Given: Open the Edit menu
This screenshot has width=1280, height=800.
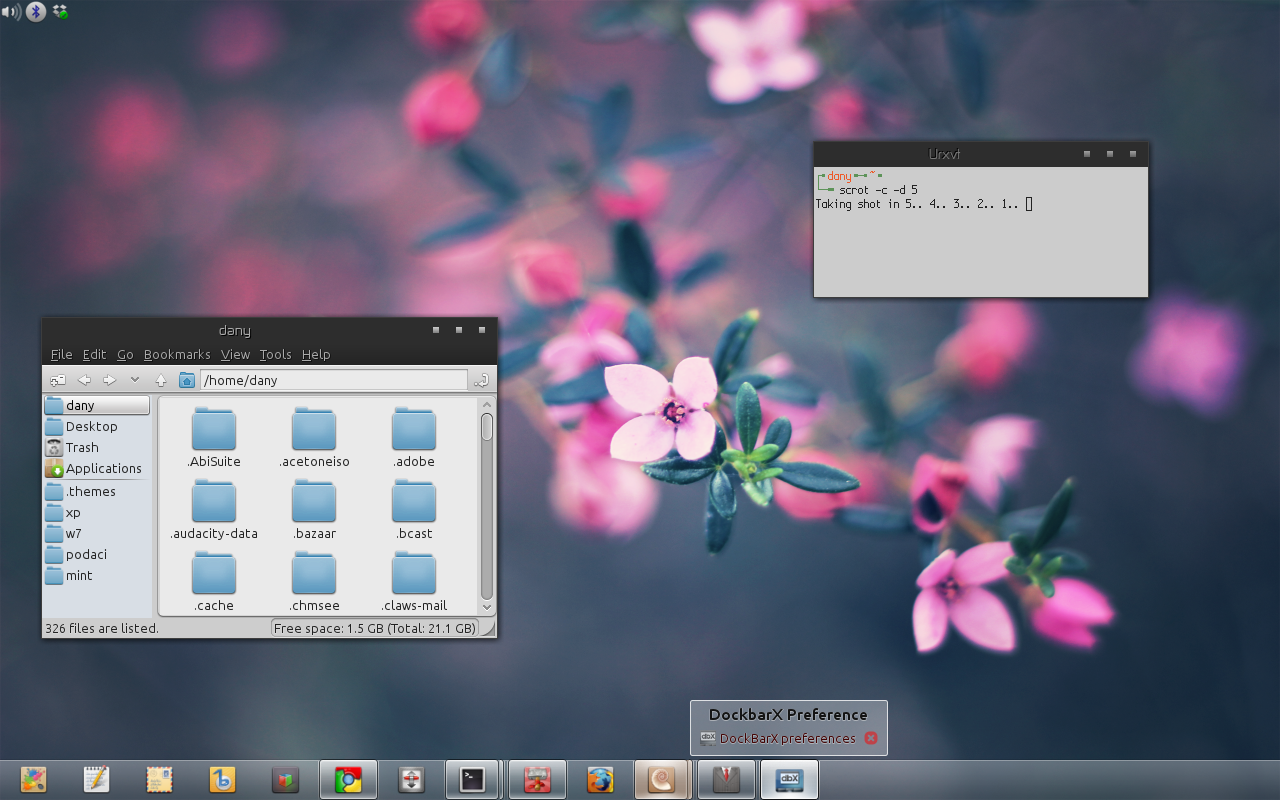Looking at the screenshot, I should point(94,354).
